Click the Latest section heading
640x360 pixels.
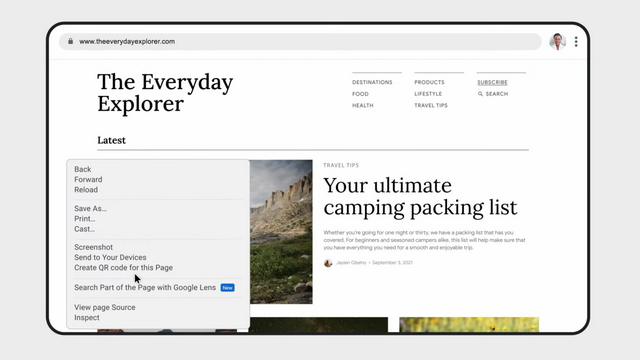pyautogui.click(x=111, y=140)
